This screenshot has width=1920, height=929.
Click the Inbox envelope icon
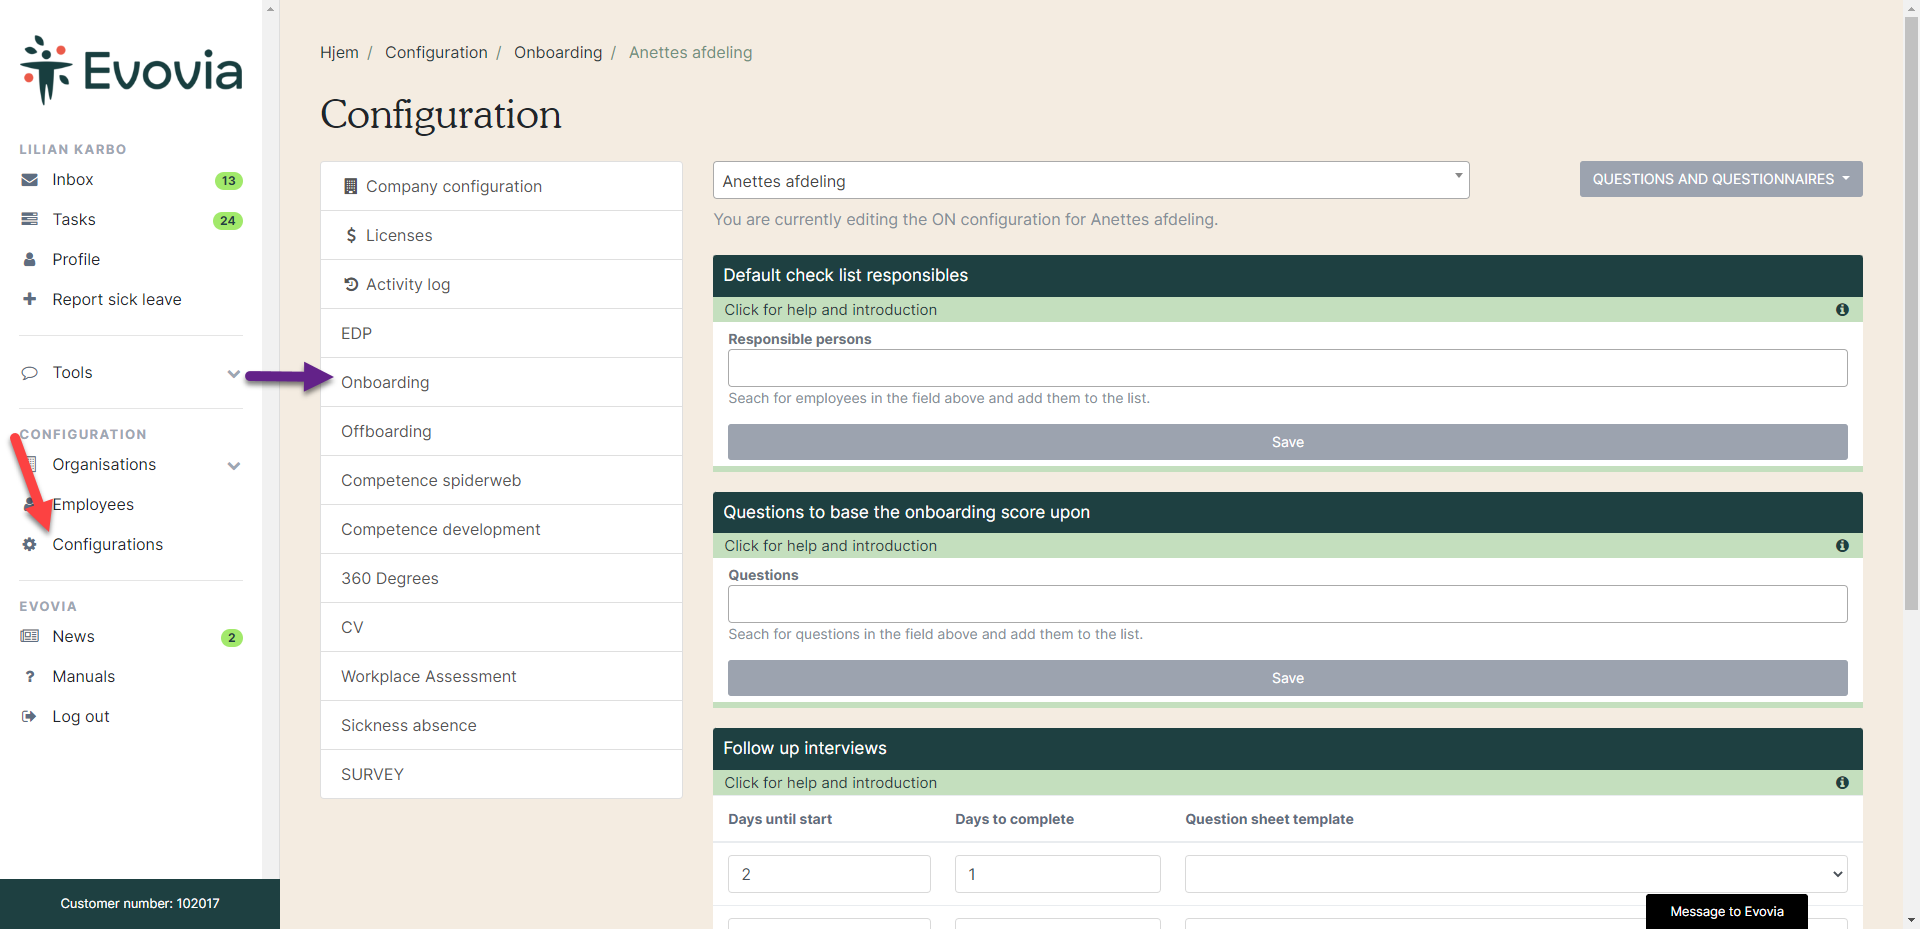30,180
